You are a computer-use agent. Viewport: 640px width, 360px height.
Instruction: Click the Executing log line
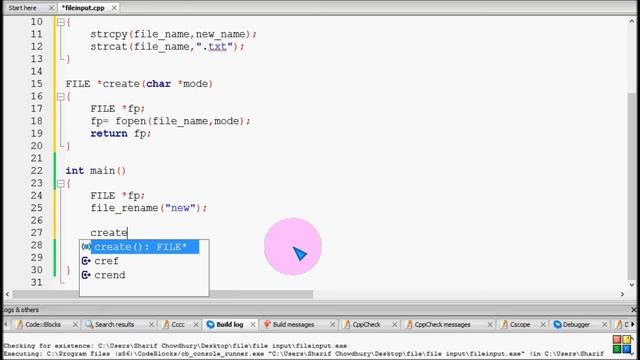click(x=303, y=353)
